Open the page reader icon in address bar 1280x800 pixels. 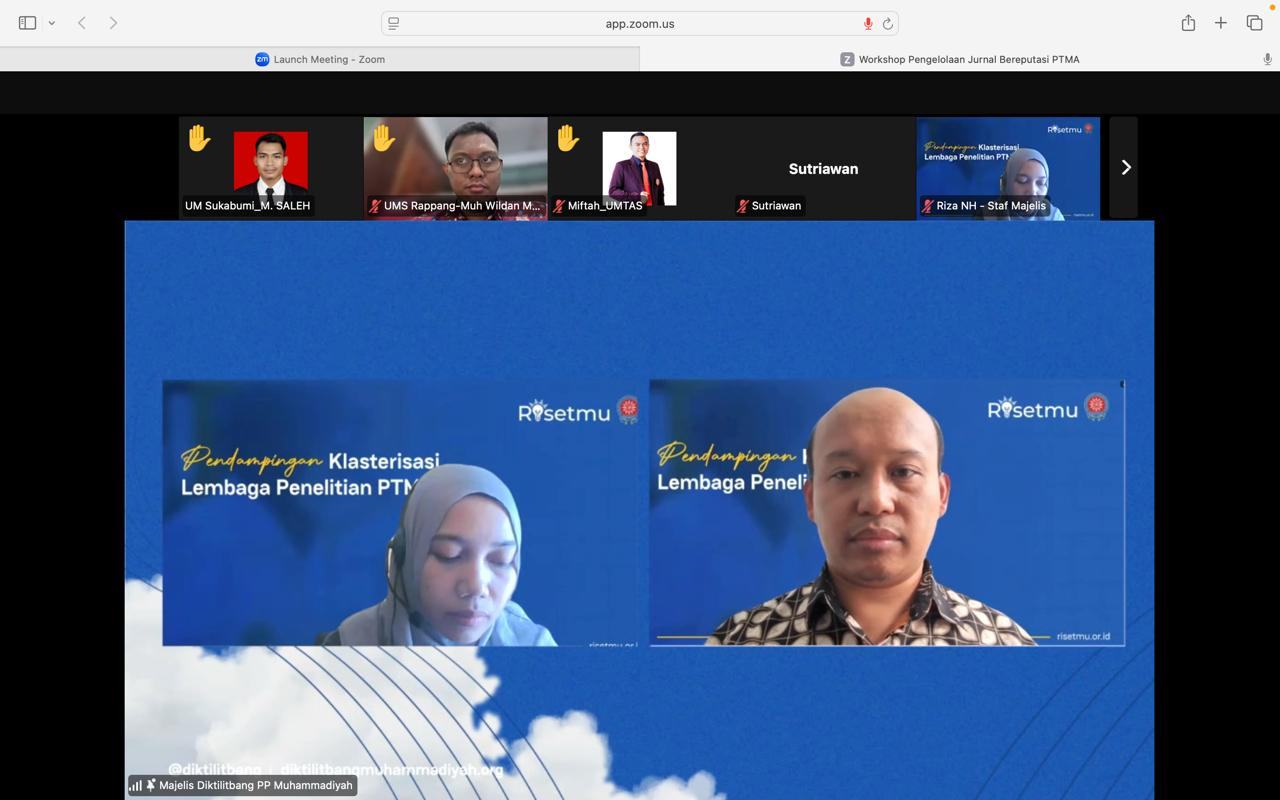pos(394,23)
